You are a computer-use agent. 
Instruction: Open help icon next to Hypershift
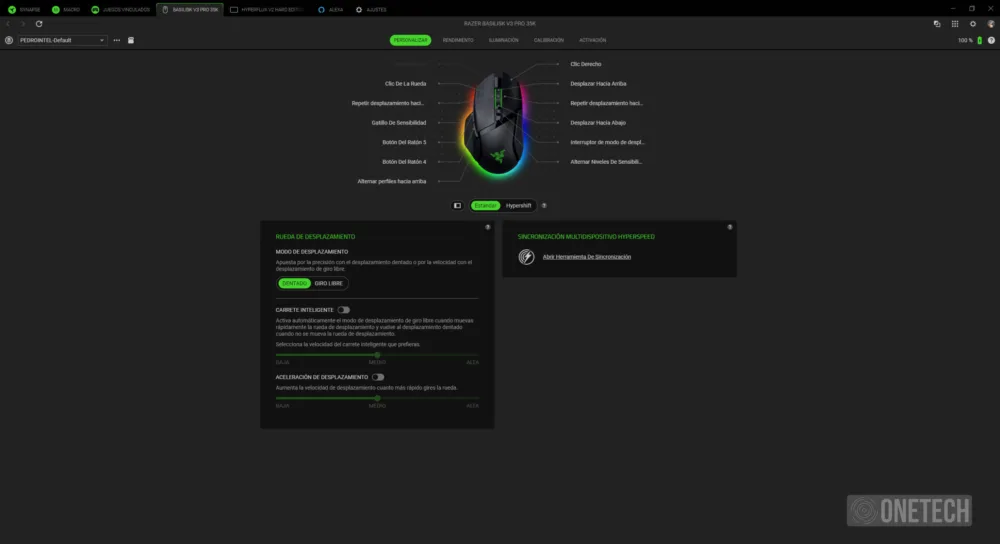click(544, 205)
